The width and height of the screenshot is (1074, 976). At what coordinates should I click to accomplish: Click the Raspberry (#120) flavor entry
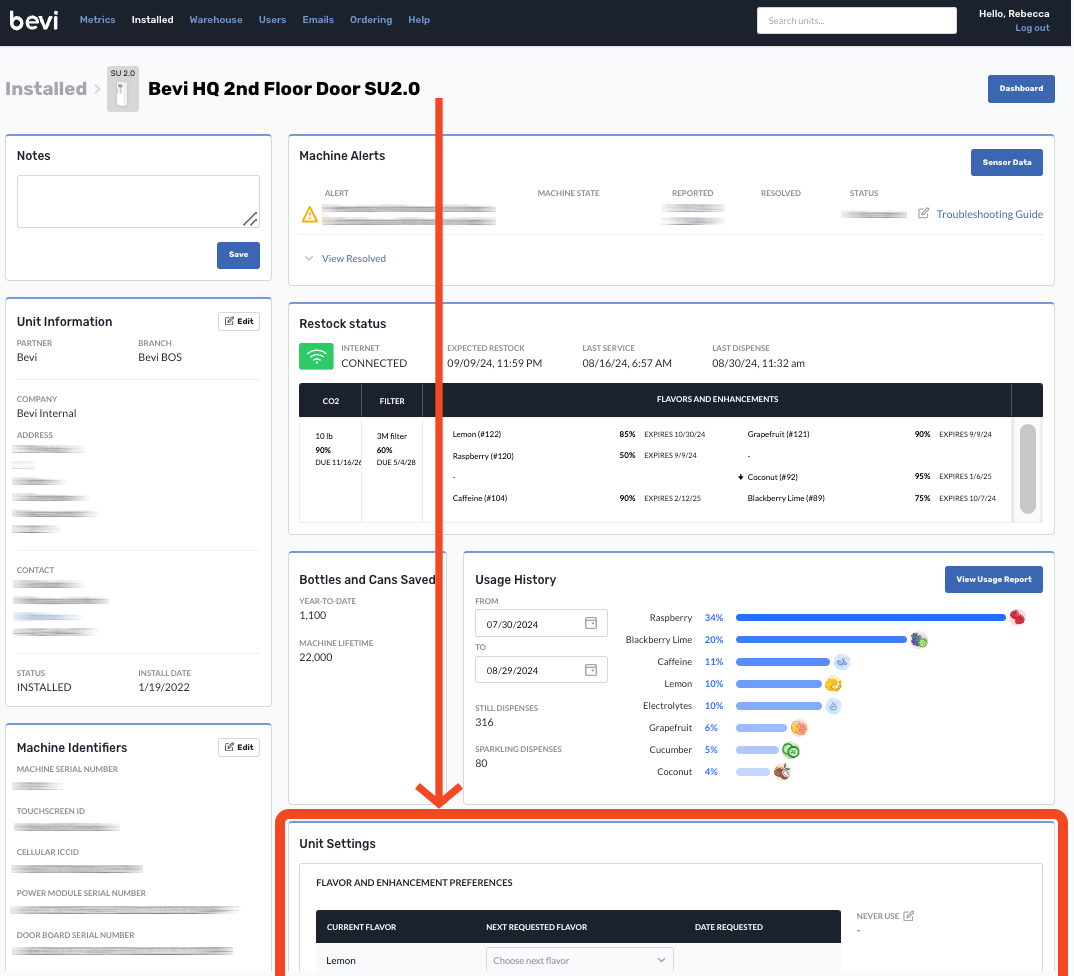[x=483, y=456]
